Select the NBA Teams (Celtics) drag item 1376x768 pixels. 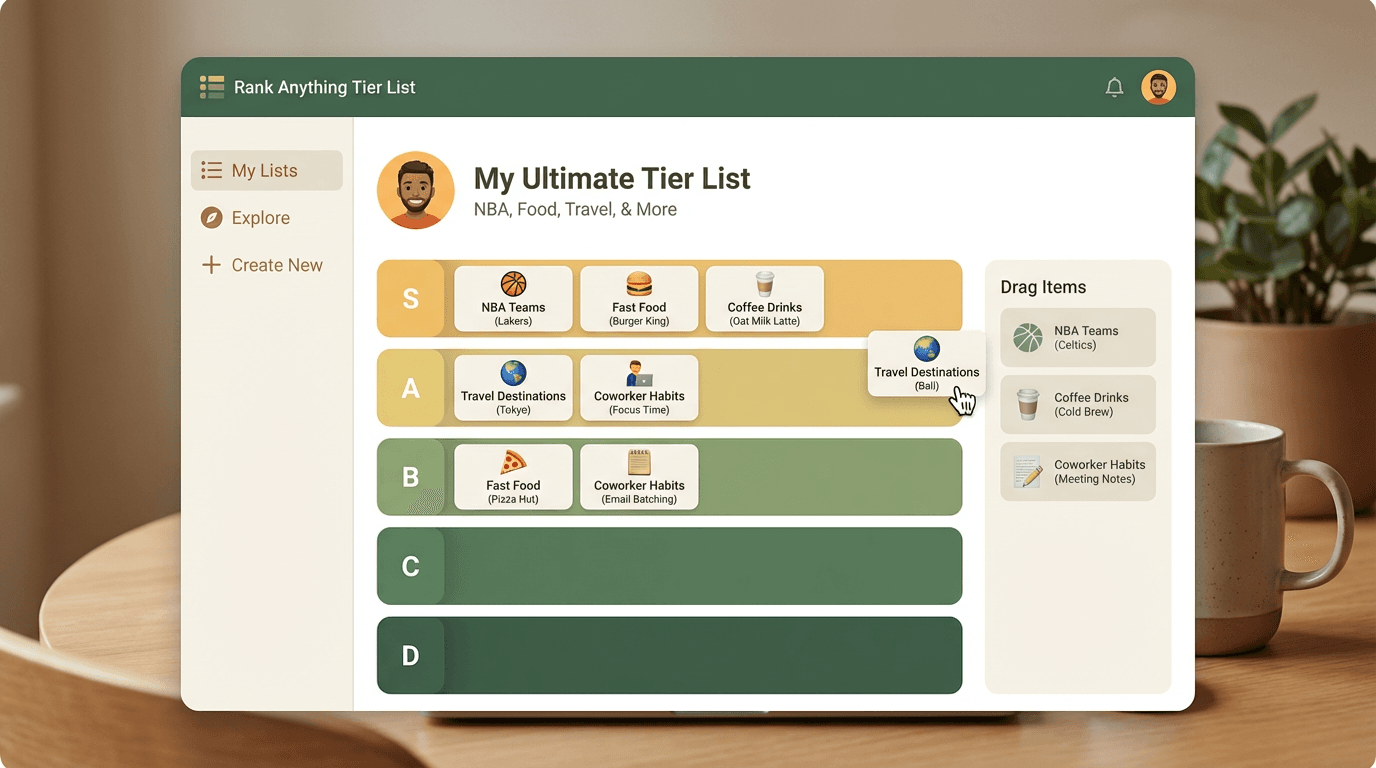[1078, 338]
